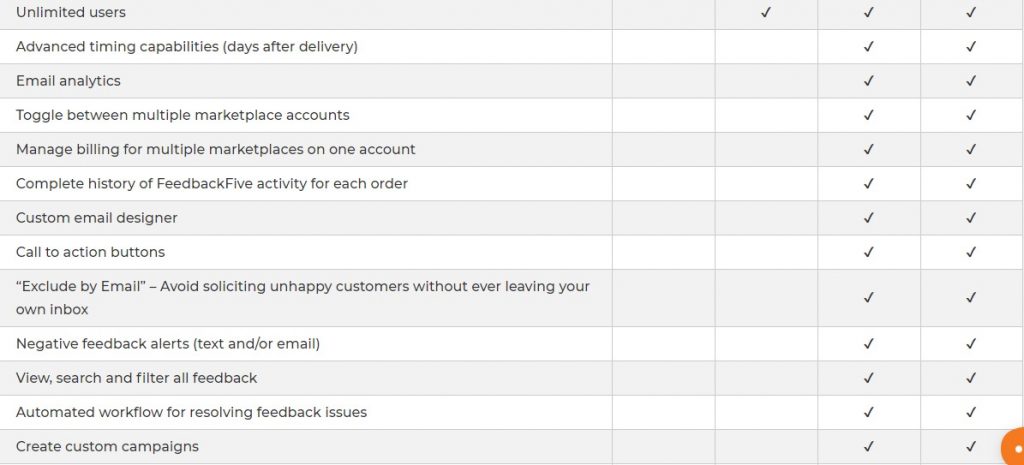
Task: Click last-column checkmark for Complete history row
Action: [971, 184]
